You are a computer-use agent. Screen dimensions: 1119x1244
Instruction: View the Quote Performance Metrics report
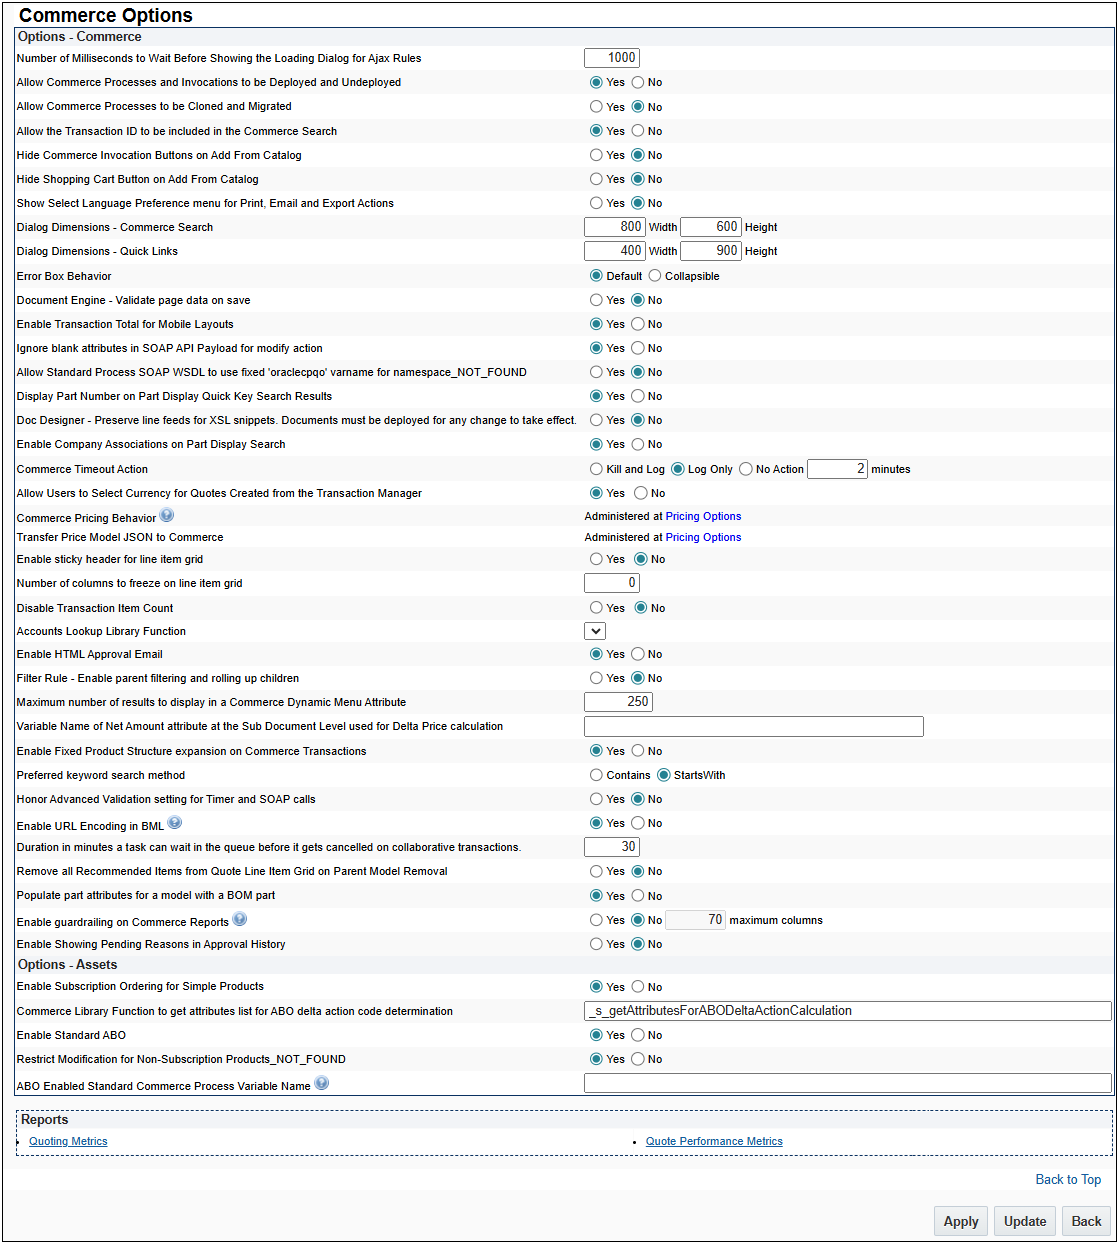713,1140
